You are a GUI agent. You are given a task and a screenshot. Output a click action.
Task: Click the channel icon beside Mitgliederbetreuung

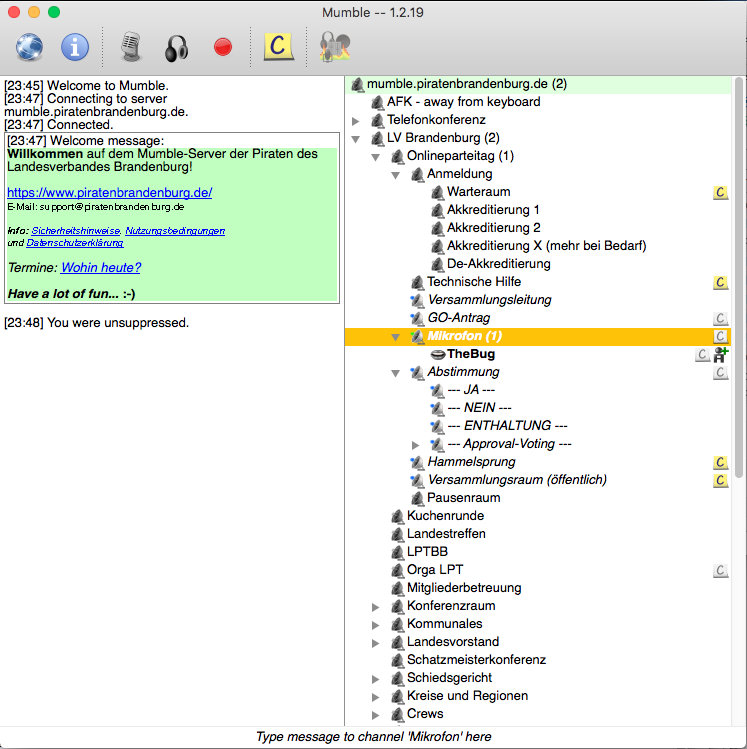pos(397,588)
